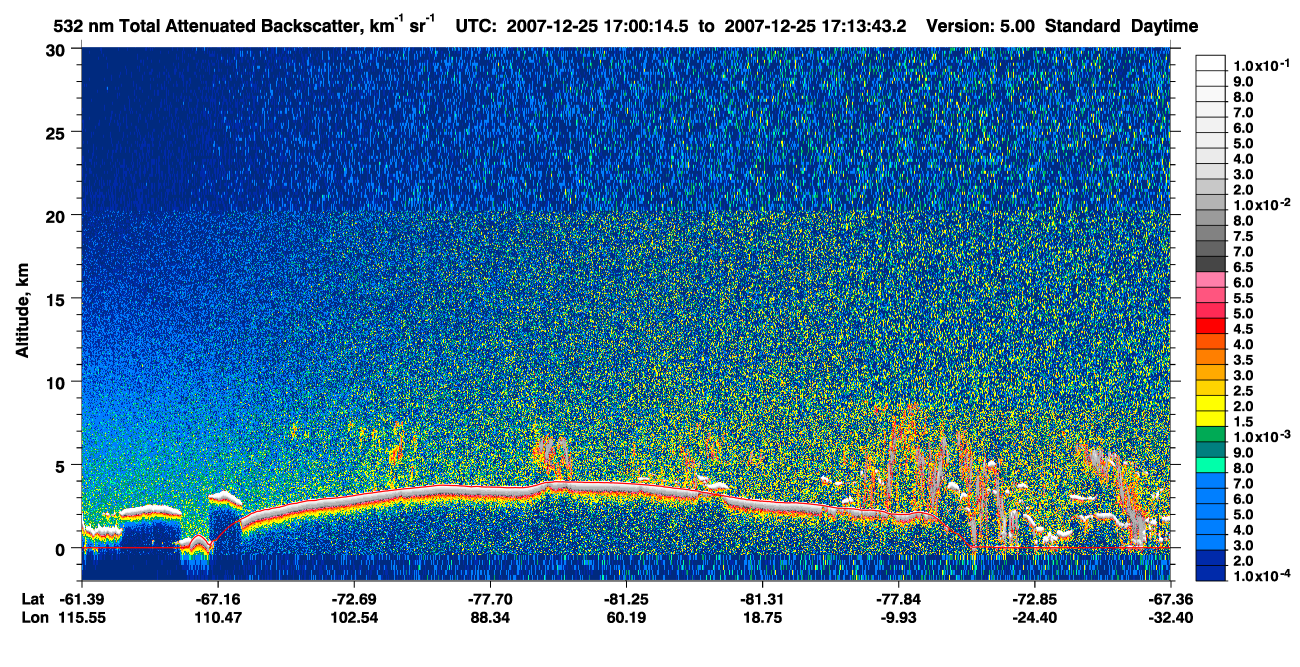Click the -32.40 longitude label
Viewport: 1300px width, 667px height.
click(1170, 617)
